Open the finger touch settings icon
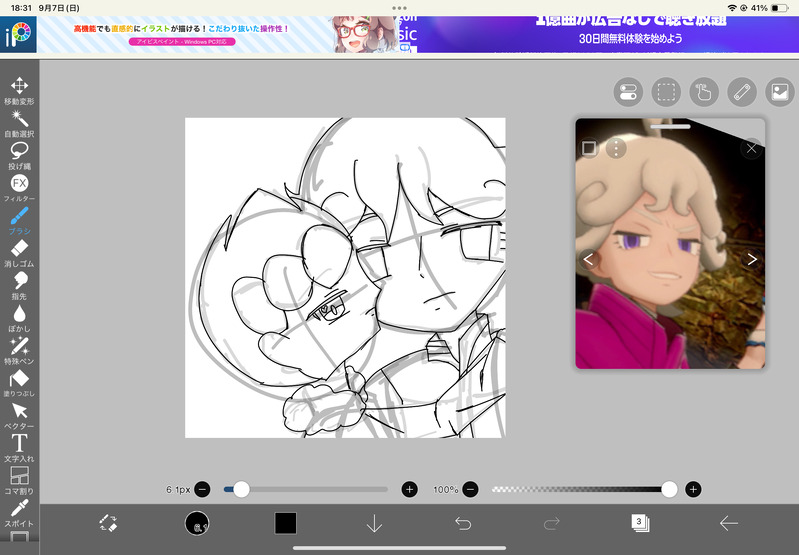 pyautogui.click(x=704, y=92)
